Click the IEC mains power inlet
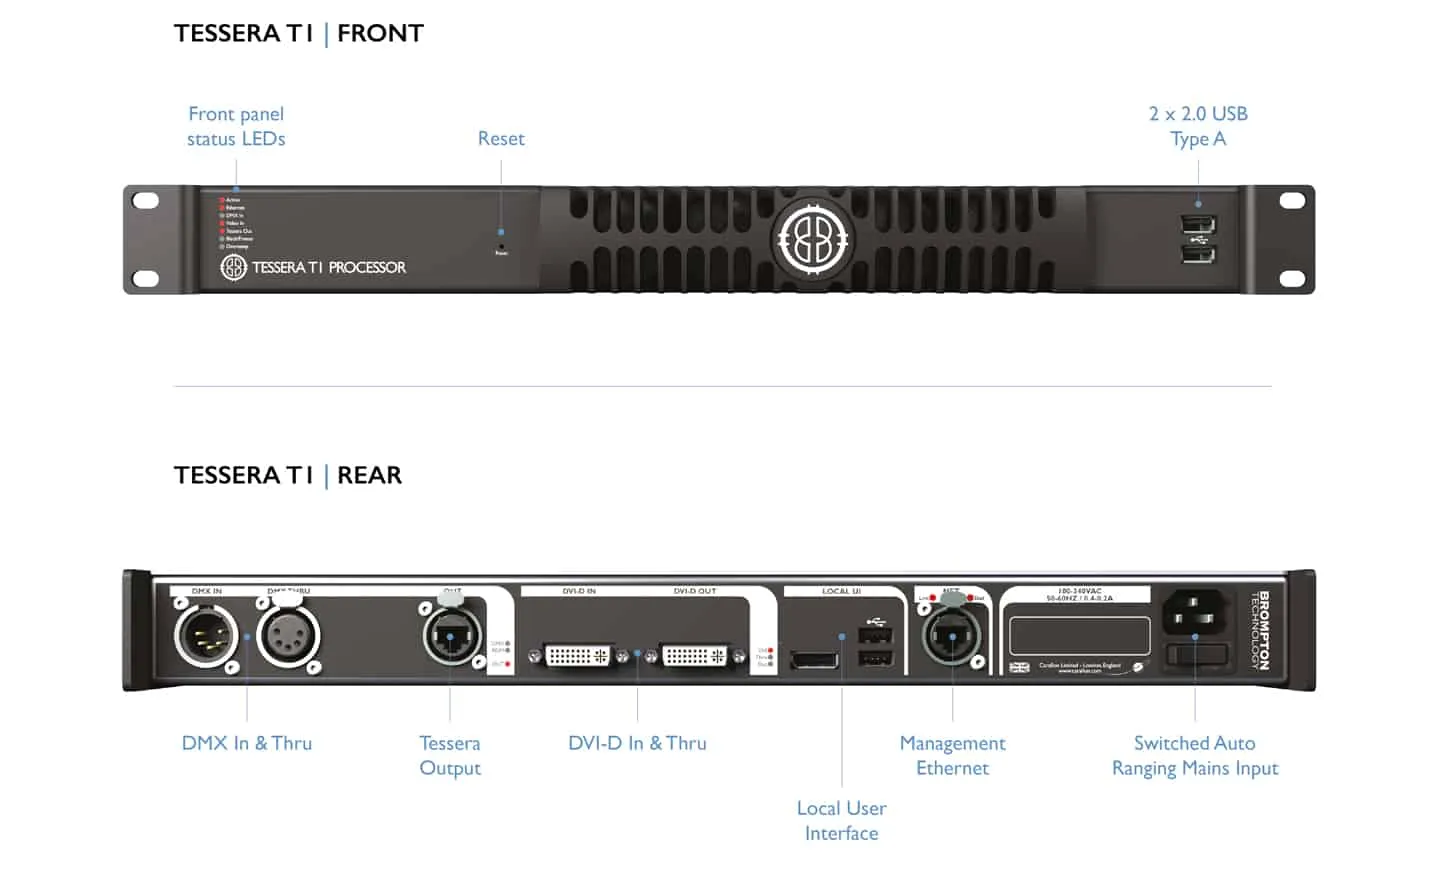 (1196, 611)
